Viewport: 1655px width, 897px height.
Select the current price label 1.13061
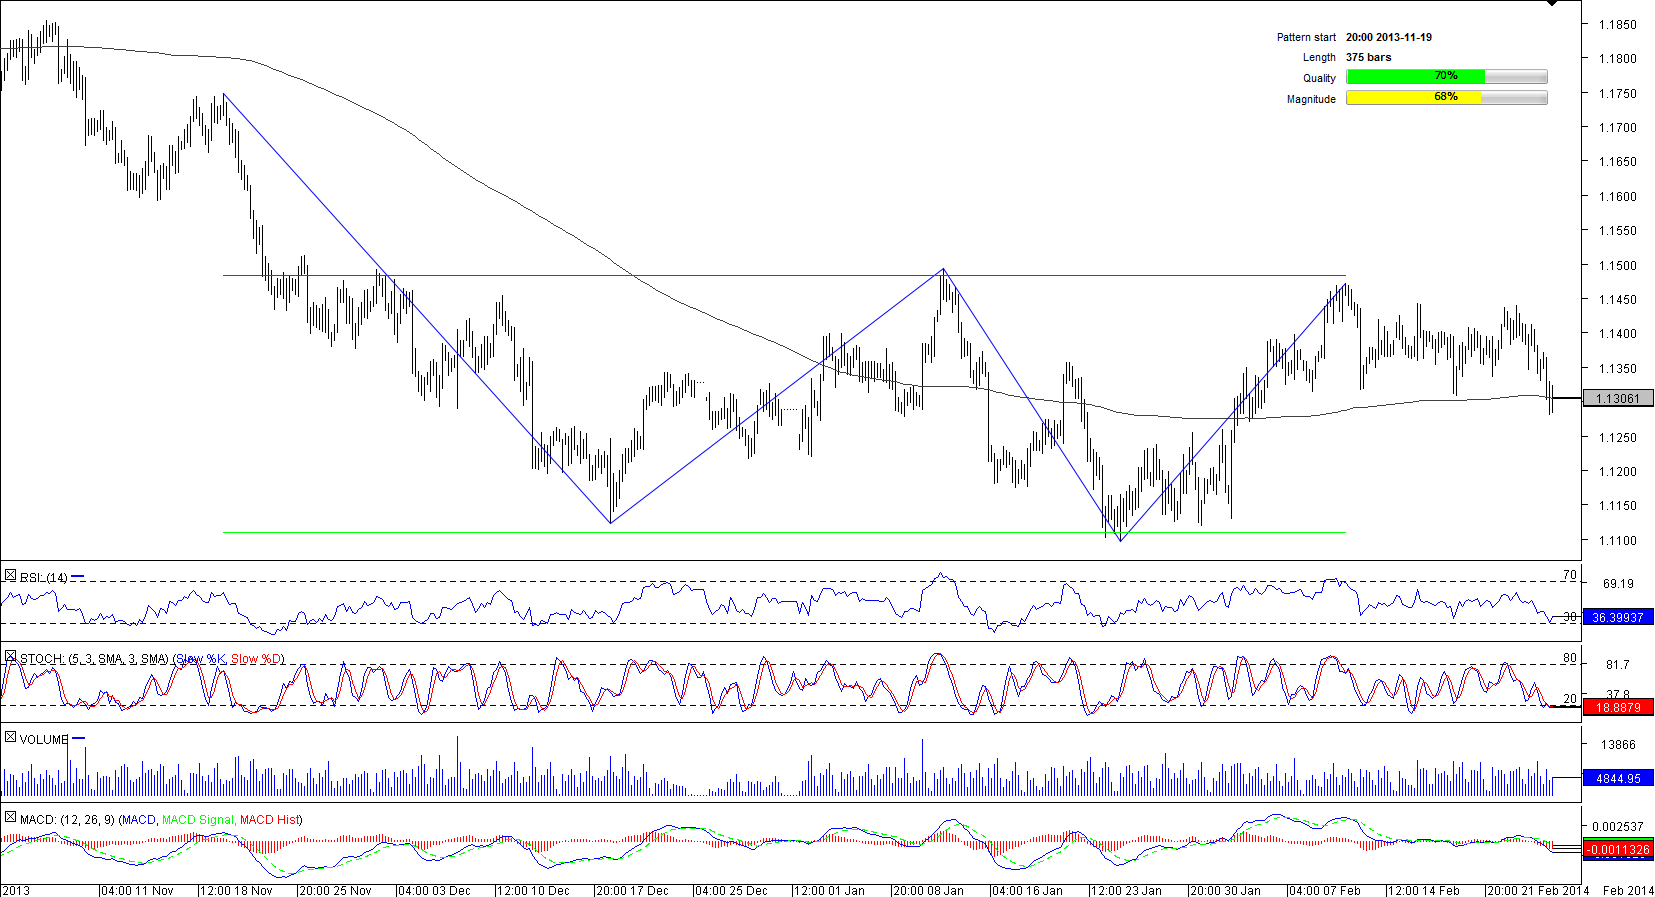(1617, 399)
